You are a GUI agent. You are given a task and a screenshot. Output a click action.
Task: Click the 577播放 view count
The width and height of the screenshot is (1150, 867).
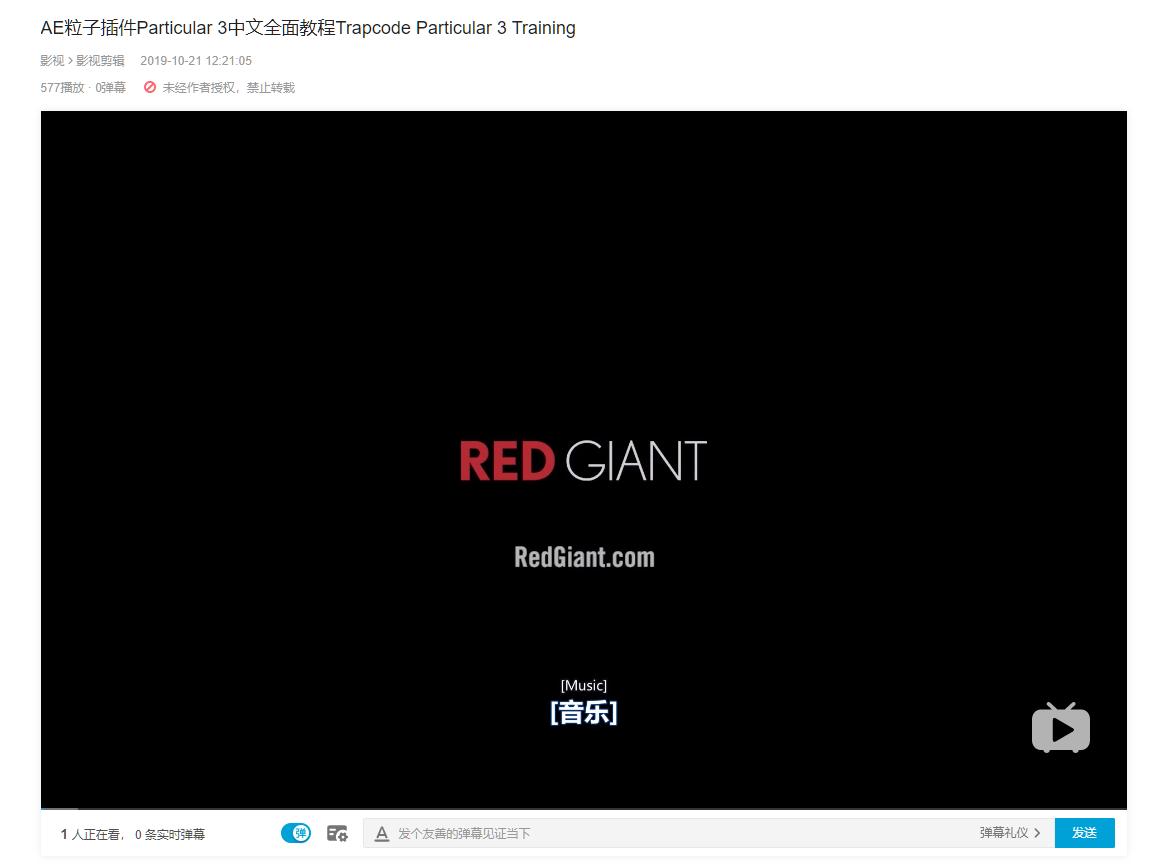pyautogui.click(x=62, y=88)
